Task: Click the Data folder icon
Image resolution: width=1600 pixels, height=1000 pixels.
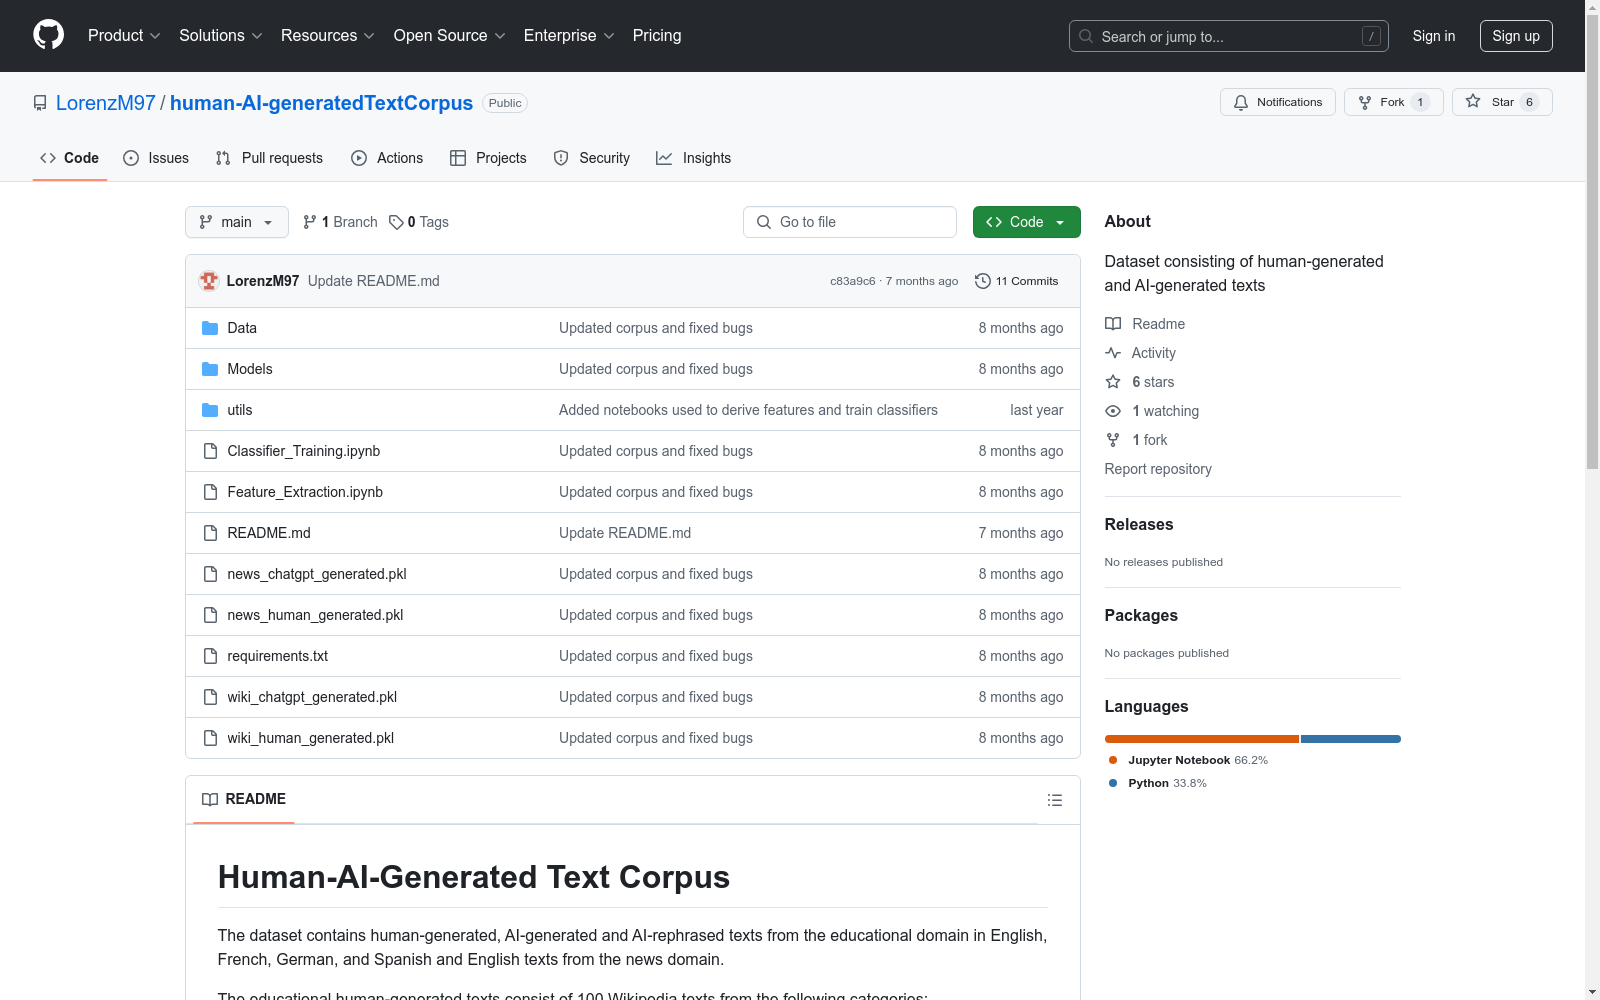Action: [x=210, y=328]
